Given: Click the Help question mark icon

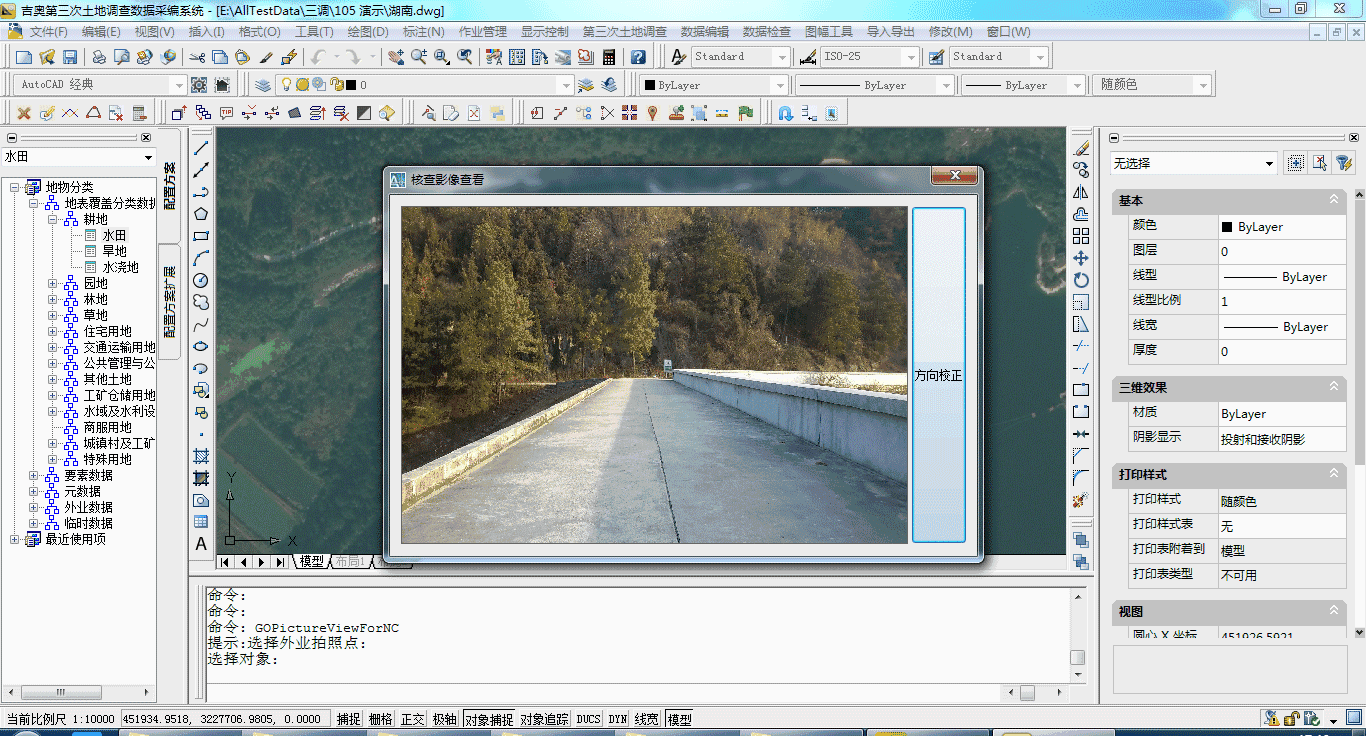Looking at the screenshot, I should tap(638, 57).
